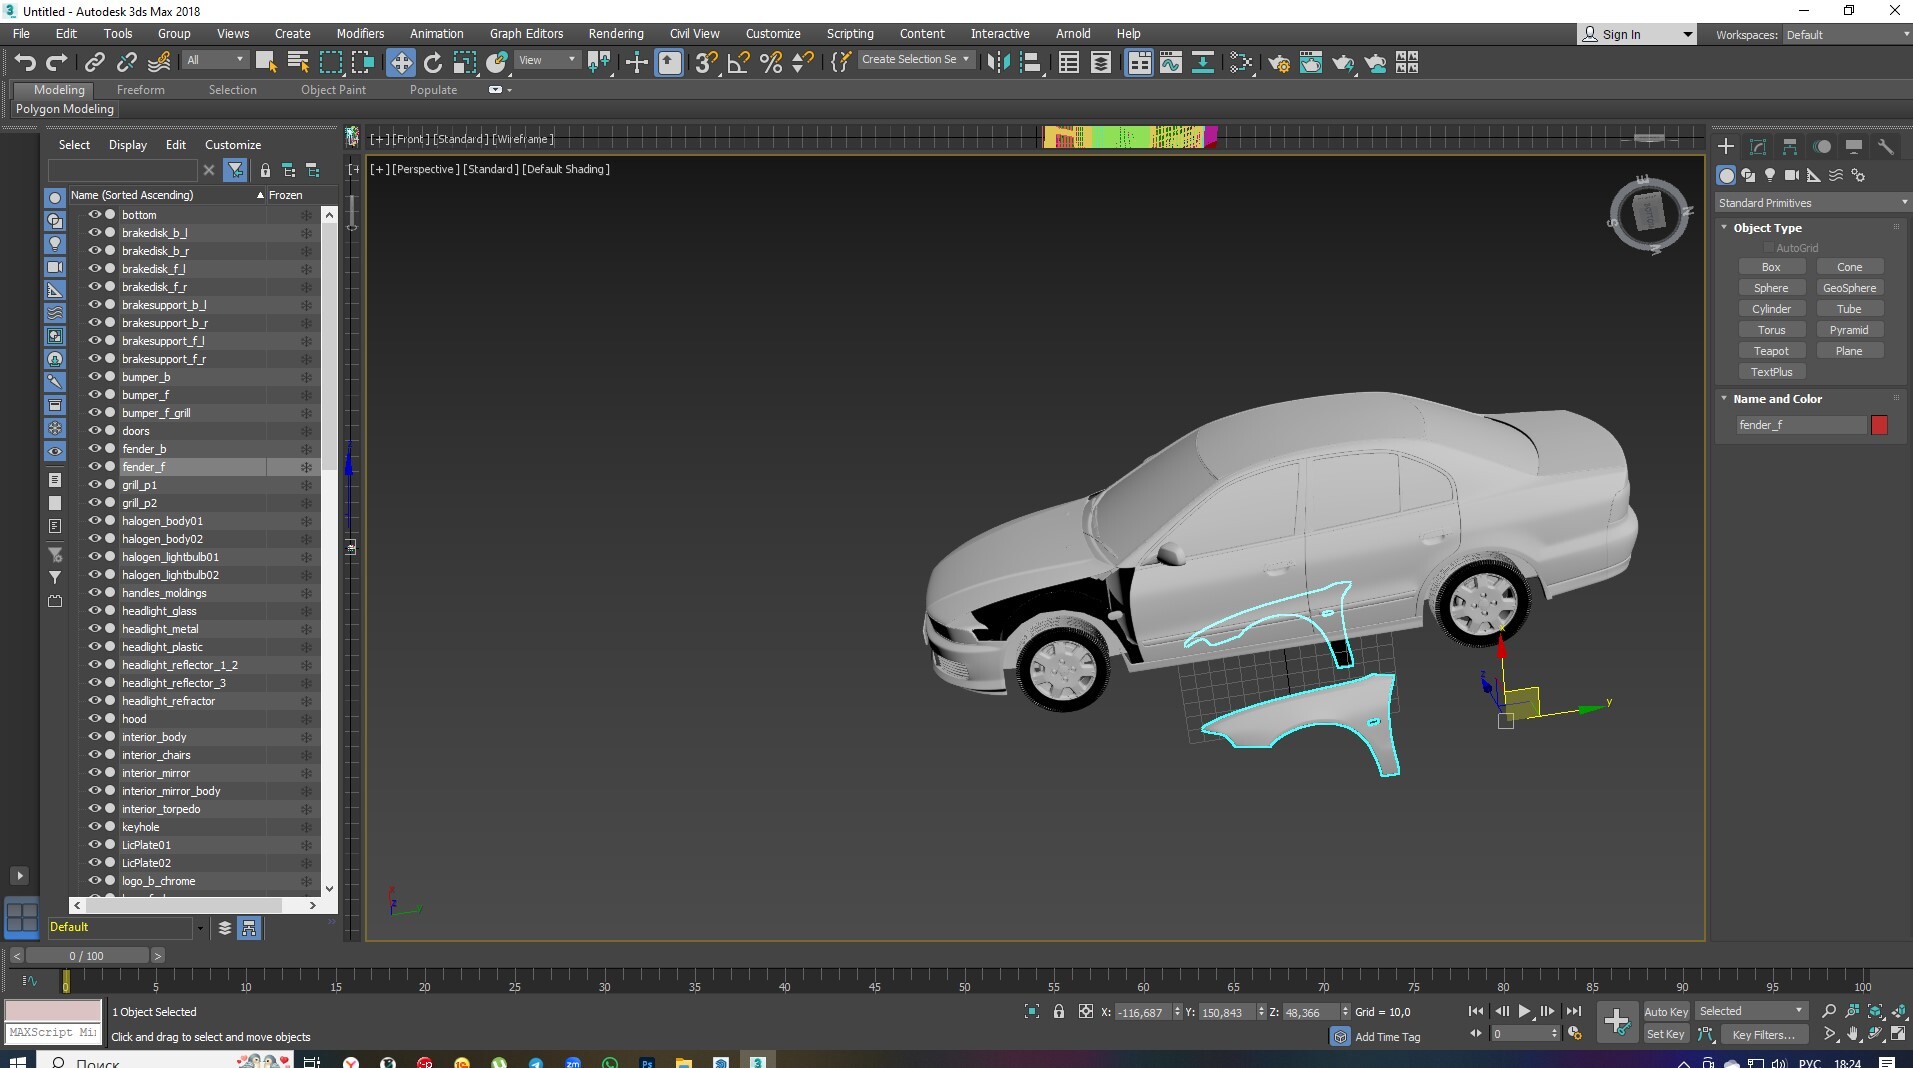
Task: Create a Teapot primitive button
Action: pos(1771,351)
